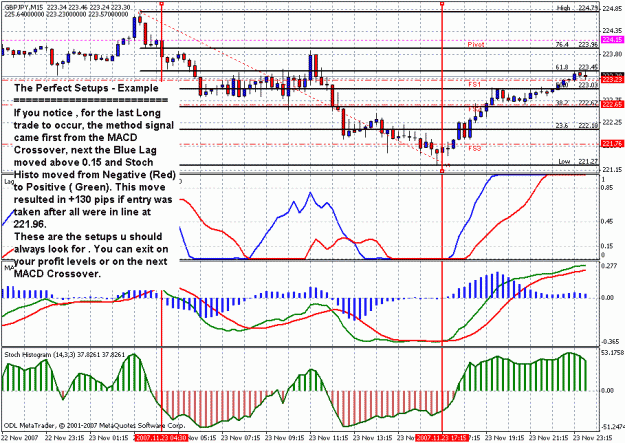This screenshot has height=443, width=625.
Task: Click the 224.35 price axis label
Action: (x=613, y=31)
